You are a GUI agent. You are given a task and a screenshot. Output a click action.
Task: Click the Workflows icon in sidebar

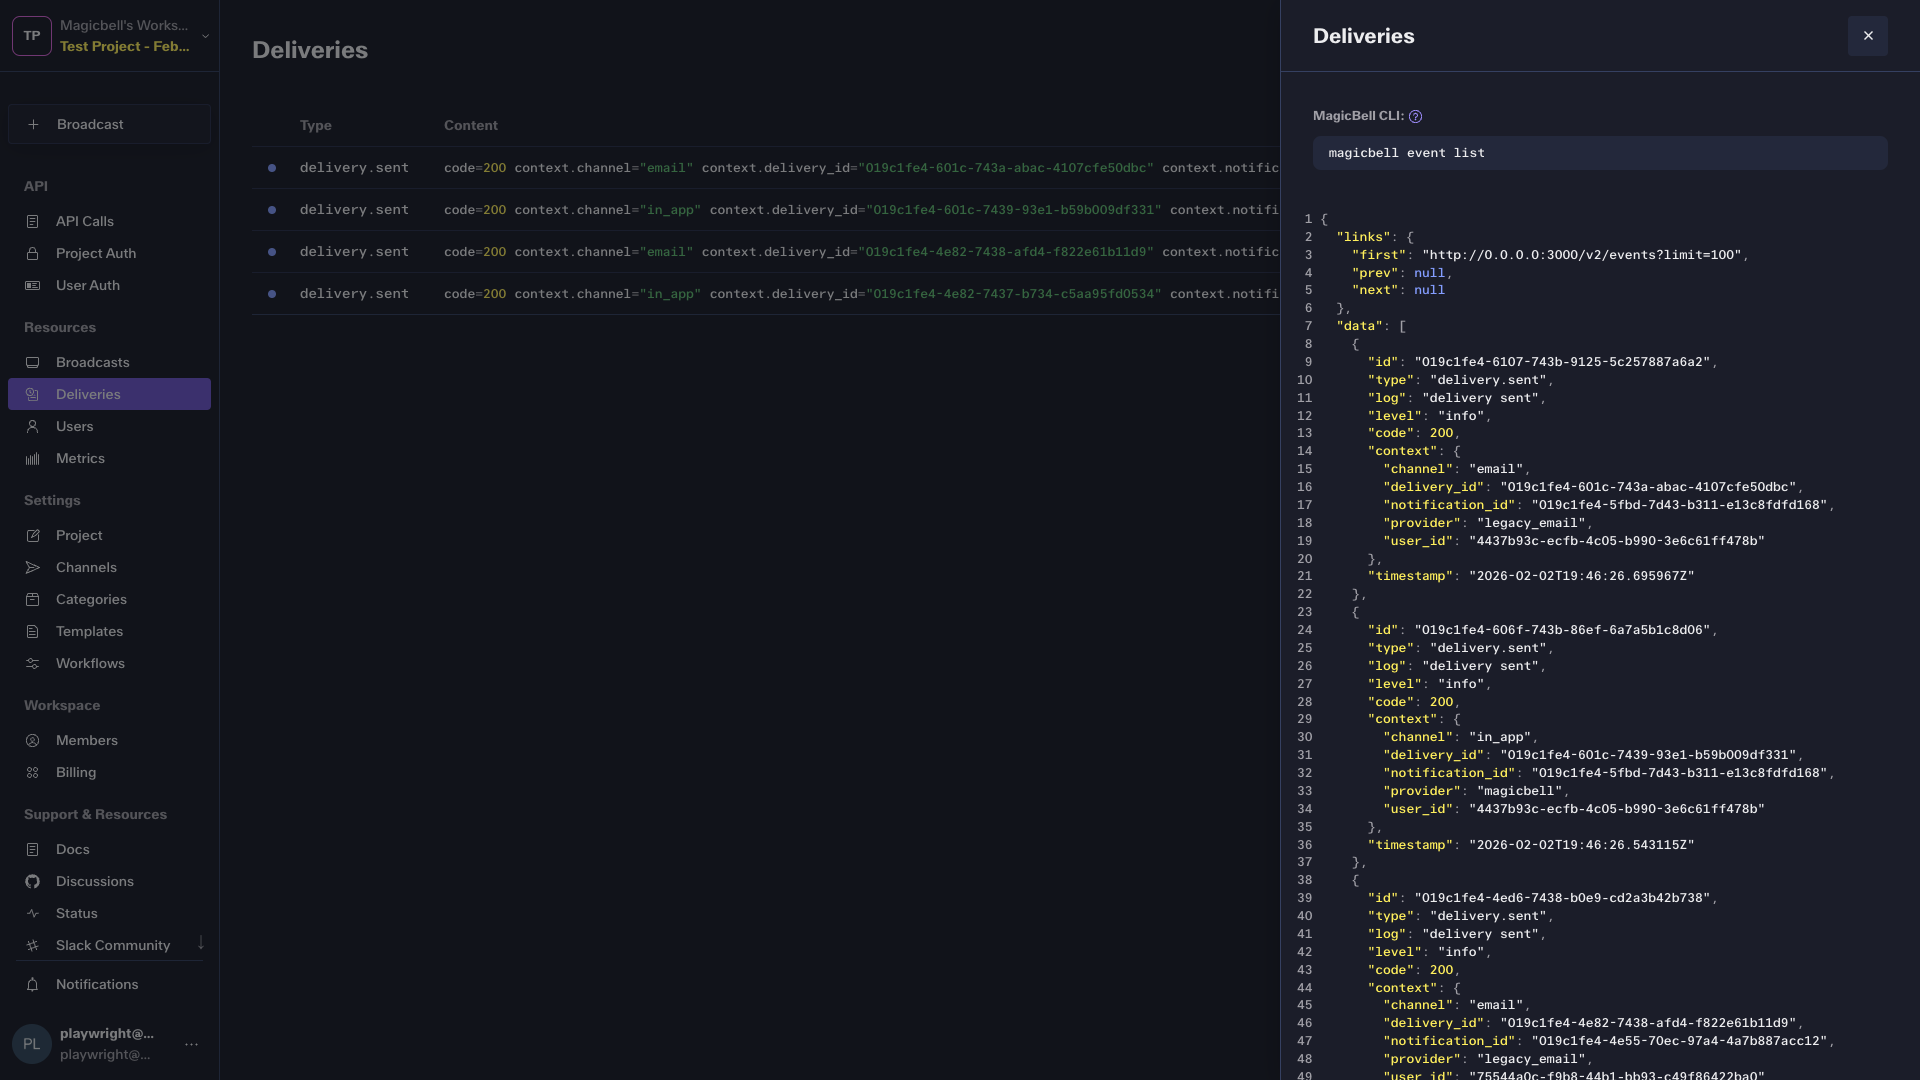[x=33, y=663]
